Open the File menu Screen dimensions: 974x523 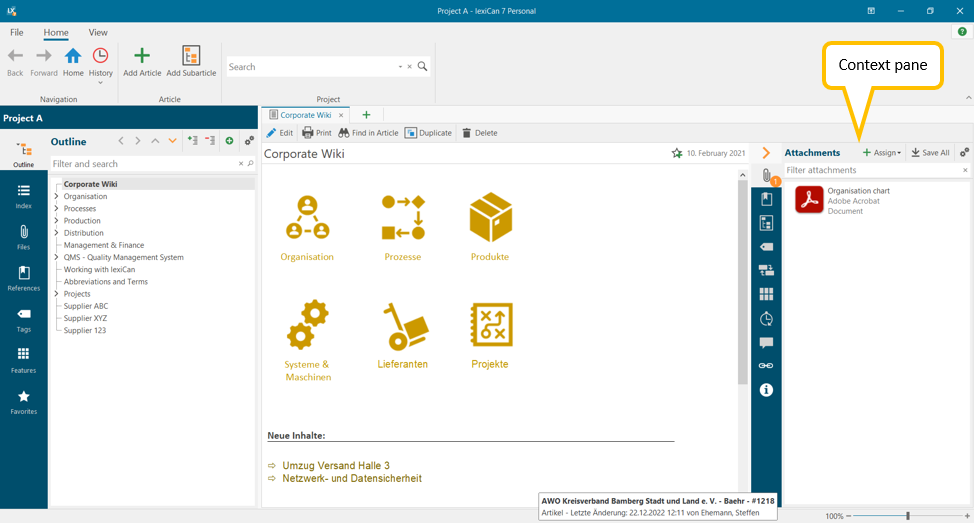click(x=17, y=33)
